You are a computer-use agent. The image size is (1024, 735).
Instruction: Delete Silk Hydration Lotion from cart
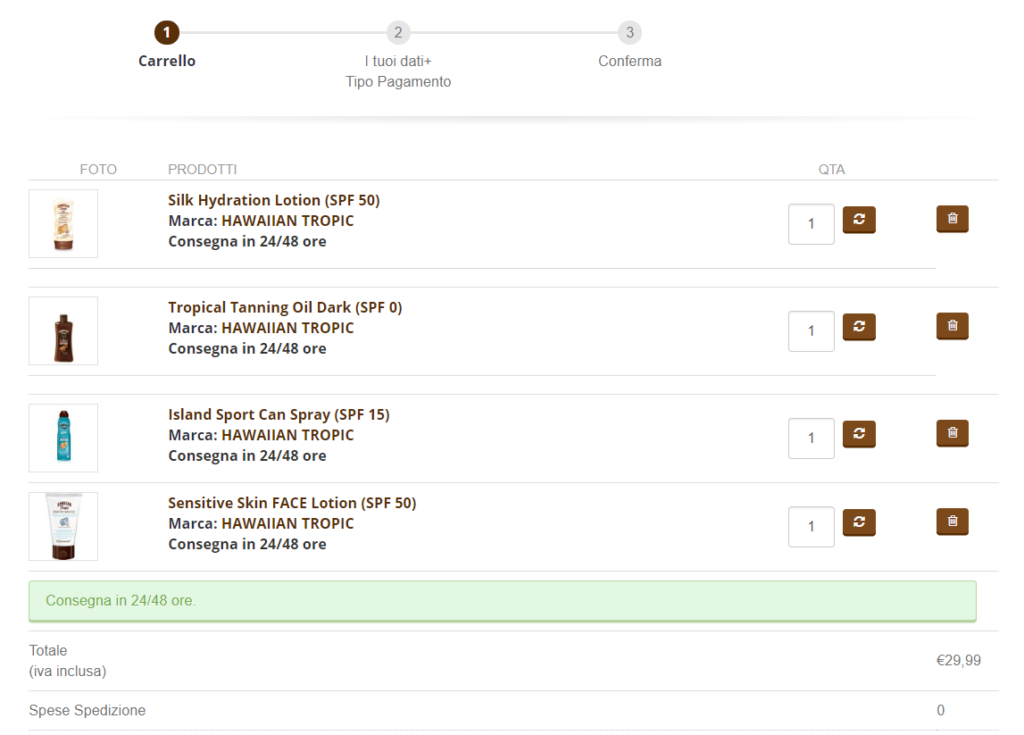coord(952,219)
